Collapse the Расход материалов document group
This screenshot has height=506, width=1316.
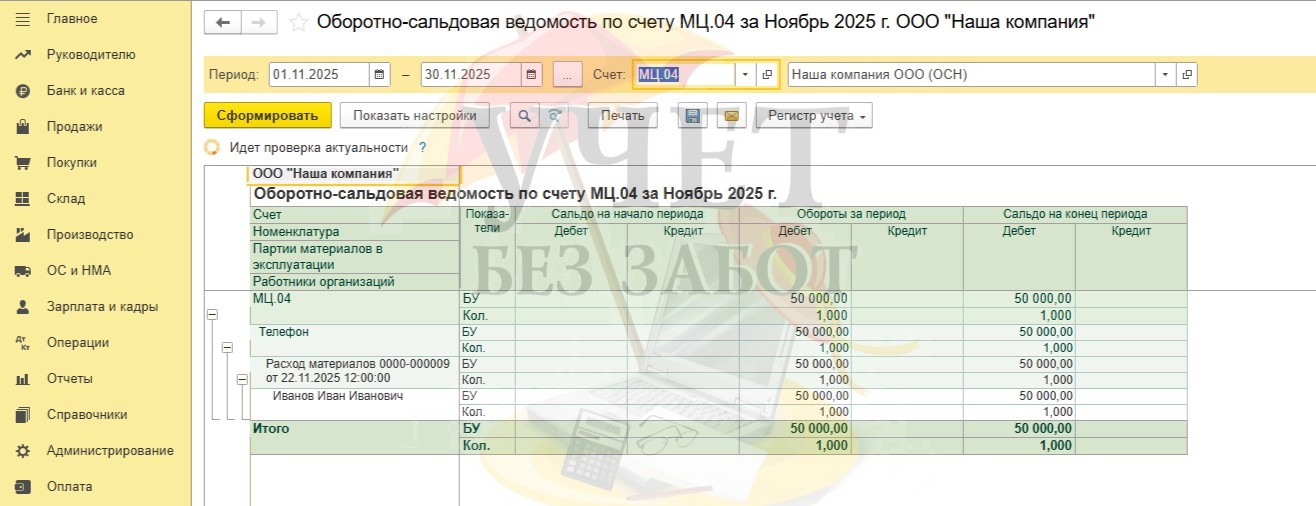point(242,380)
